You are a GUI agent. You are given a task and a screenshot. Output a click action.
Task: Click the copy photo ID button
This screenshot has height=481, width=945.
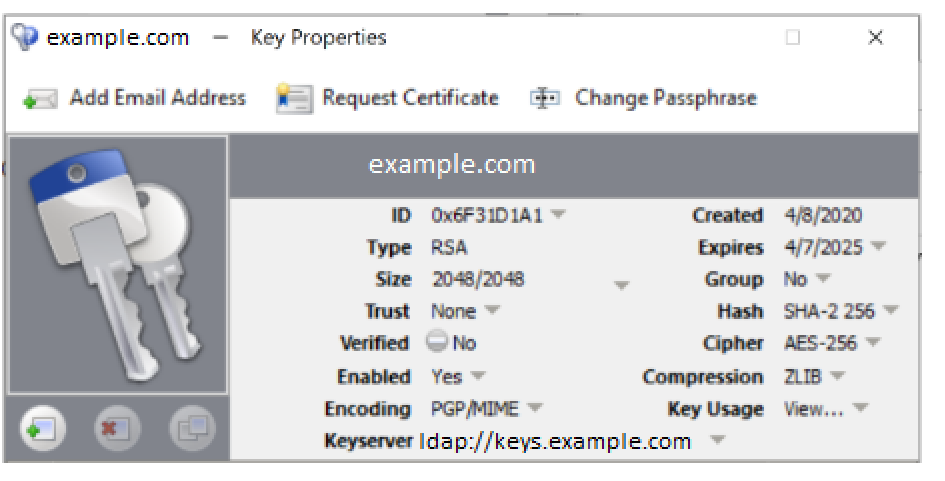pos(192,430)
